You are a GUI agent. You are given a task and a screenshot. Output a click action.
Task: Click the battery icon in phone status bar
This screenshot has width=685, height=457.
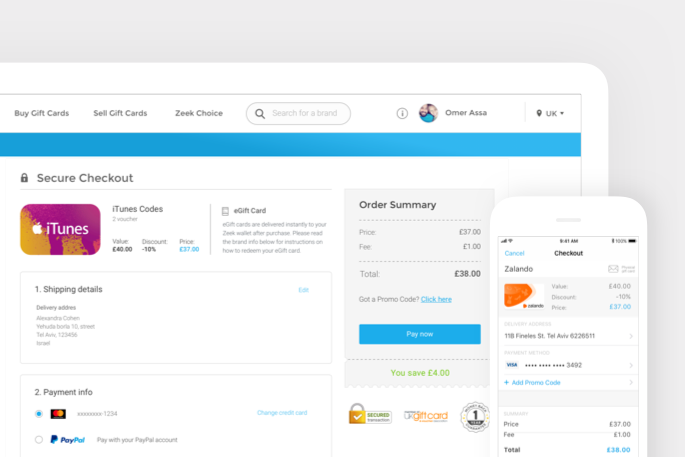coord(632,241)
